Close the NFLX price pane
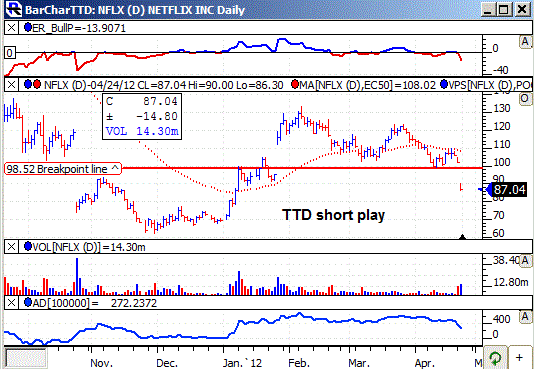Screen dimensions: 534x369 point(11,84)
